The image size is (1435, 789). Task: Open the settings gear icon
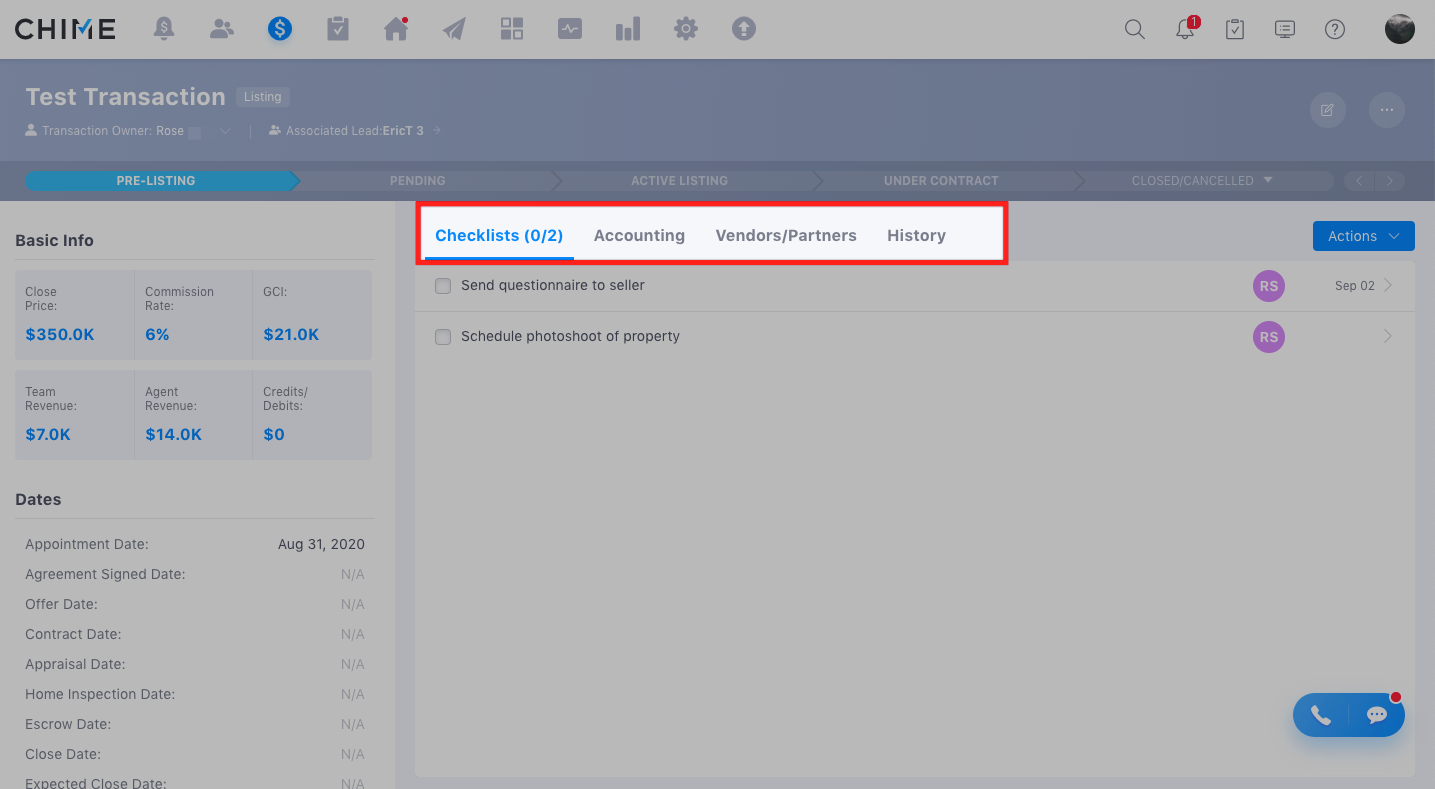[685, 29]
